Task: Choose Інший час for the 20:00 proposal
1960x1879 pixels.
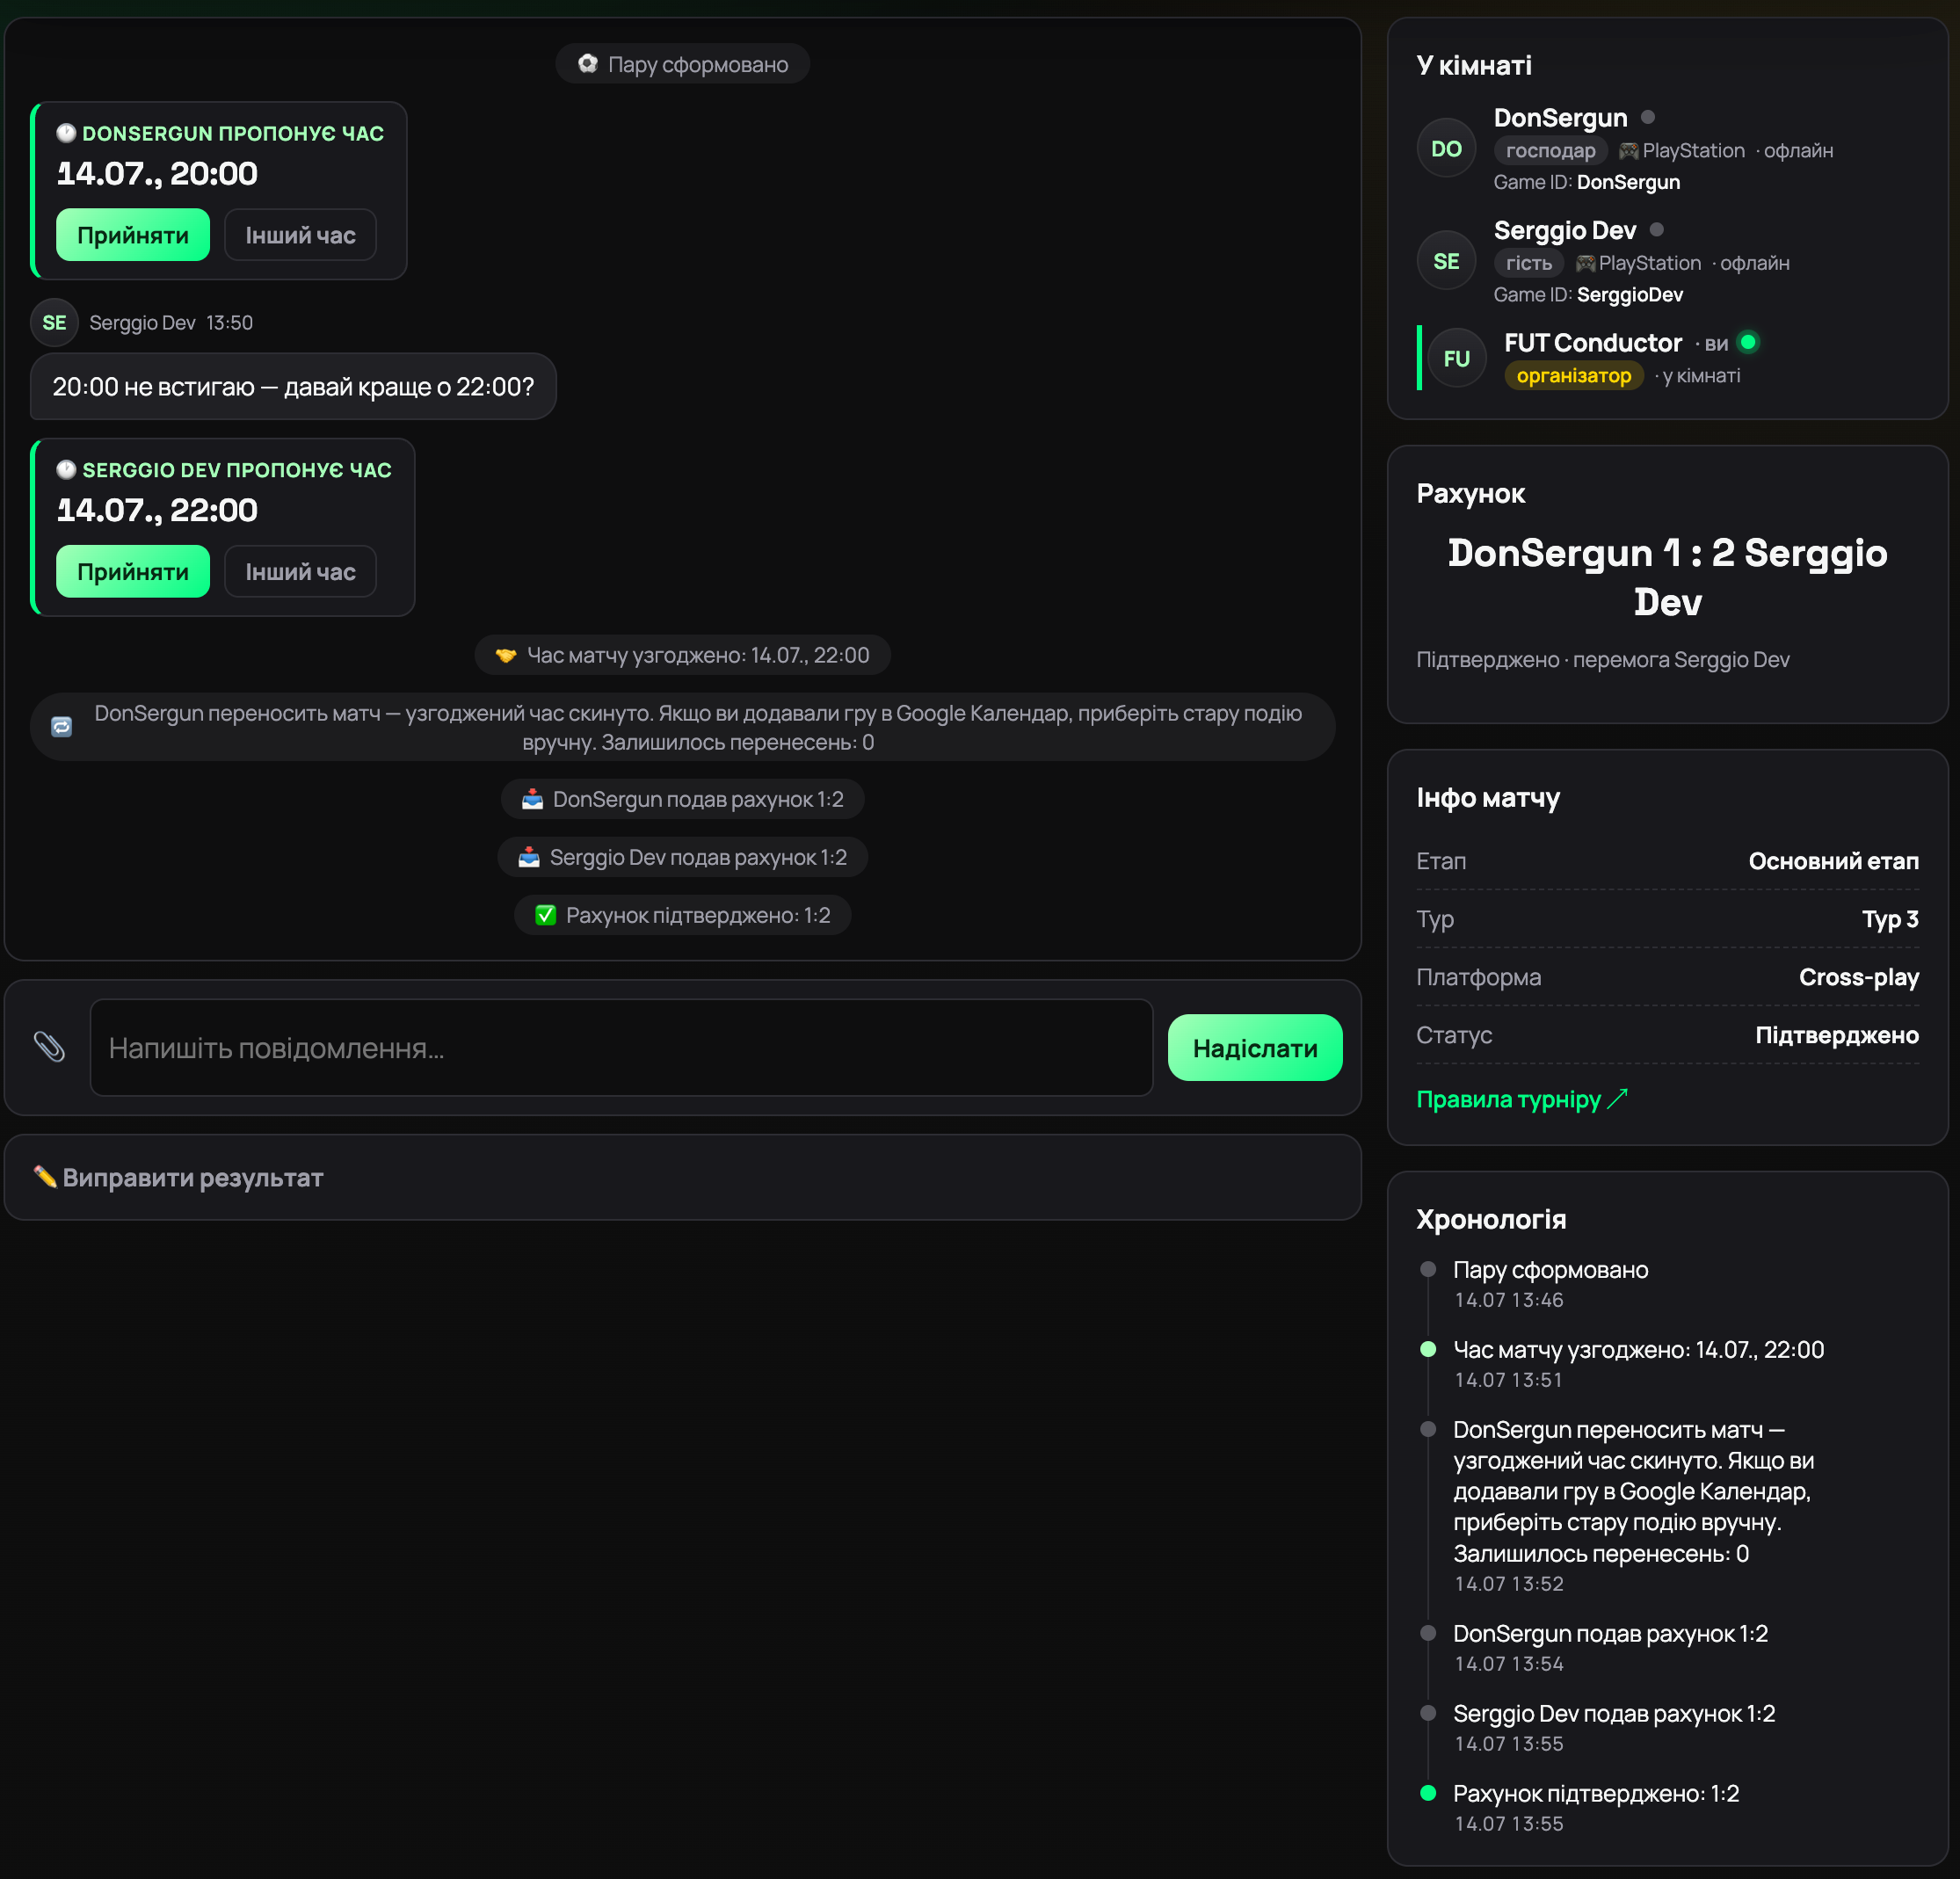Action: tap(300, 235)
